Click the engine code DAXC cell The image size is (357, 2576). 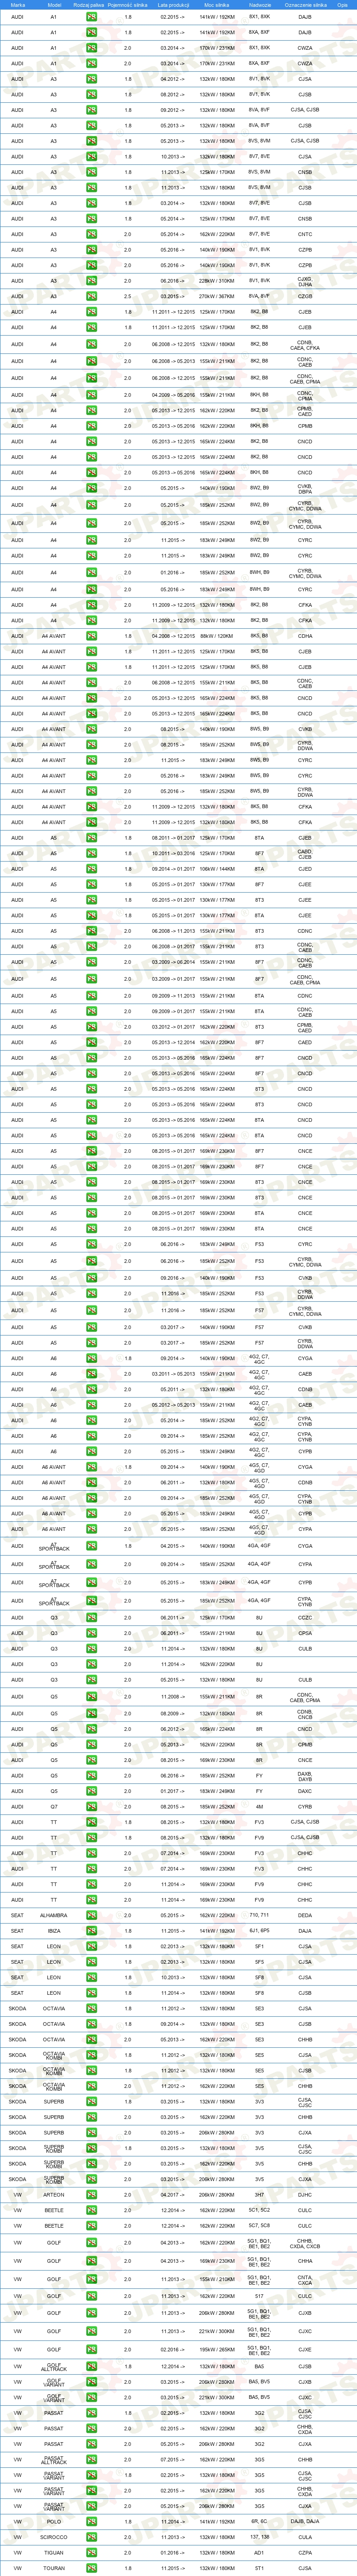click(x=305, y=1791)
